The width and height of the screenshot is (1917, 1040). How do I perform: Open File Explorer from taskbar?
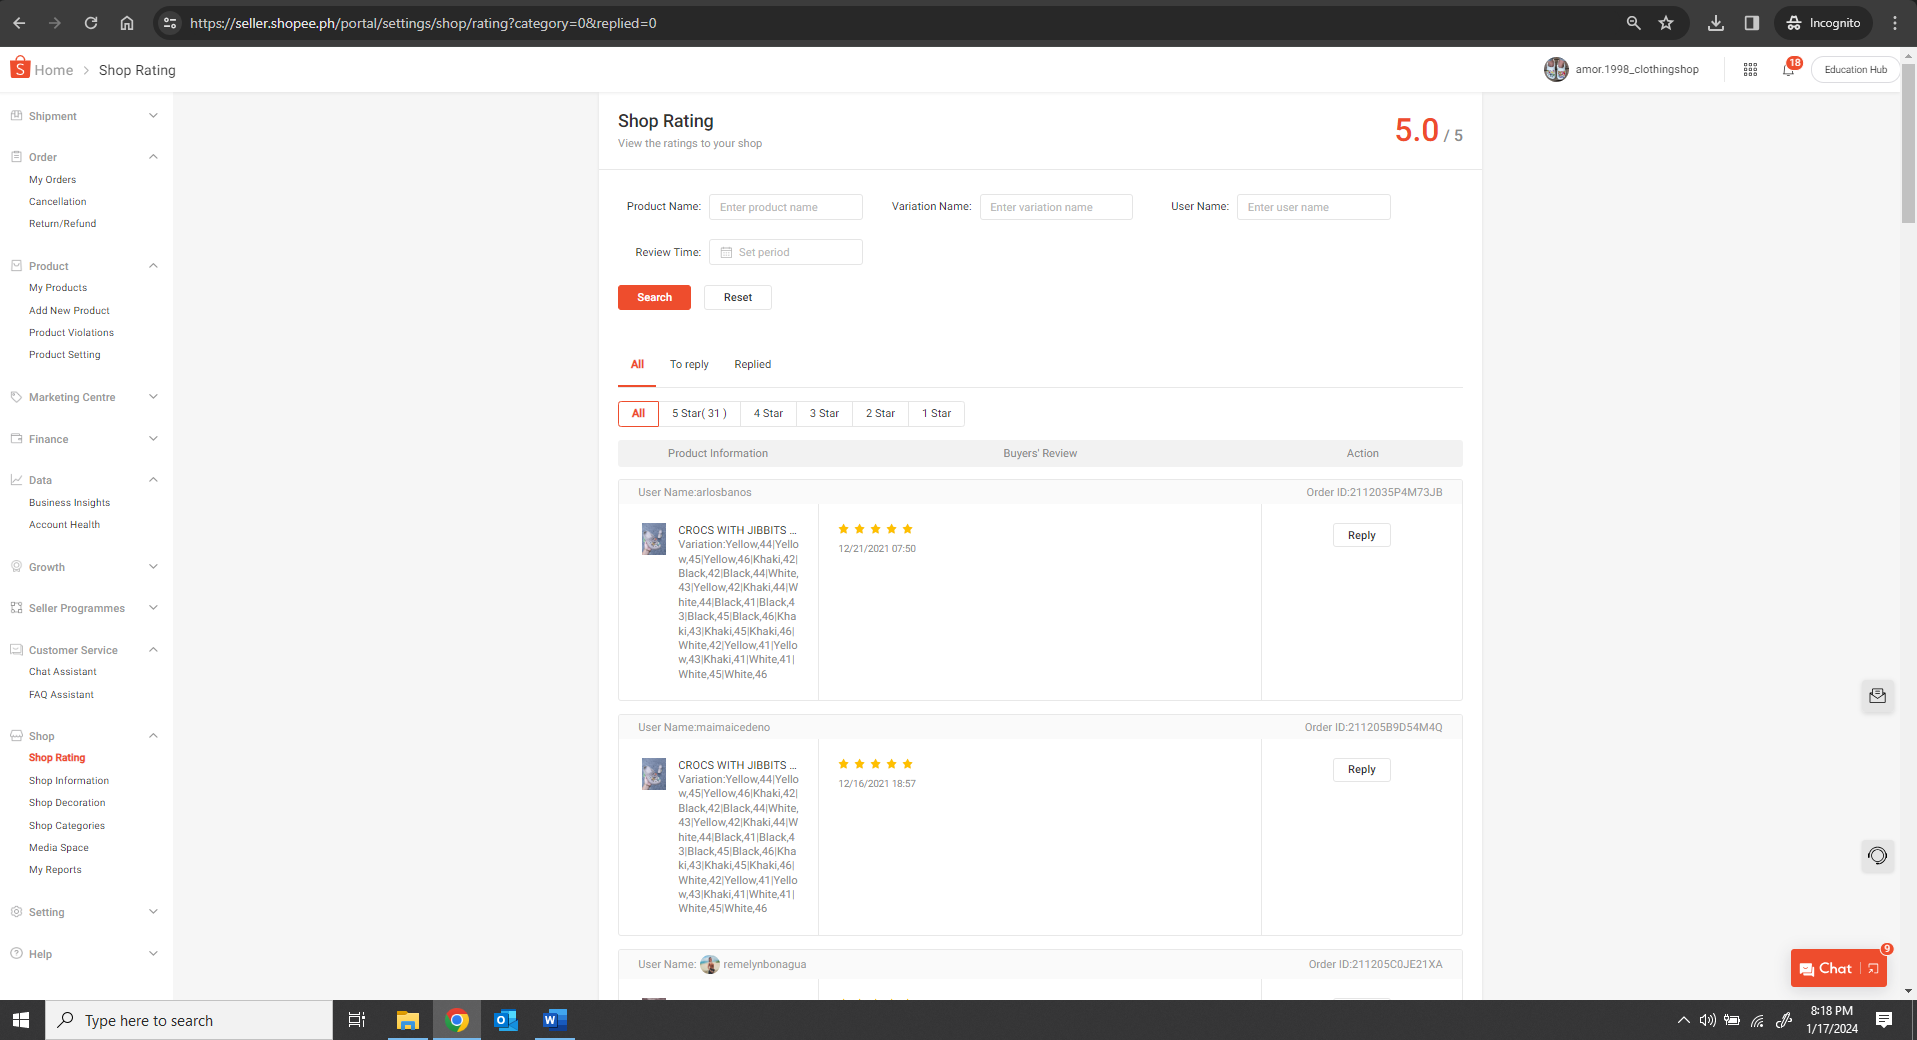pos(407,1020)
